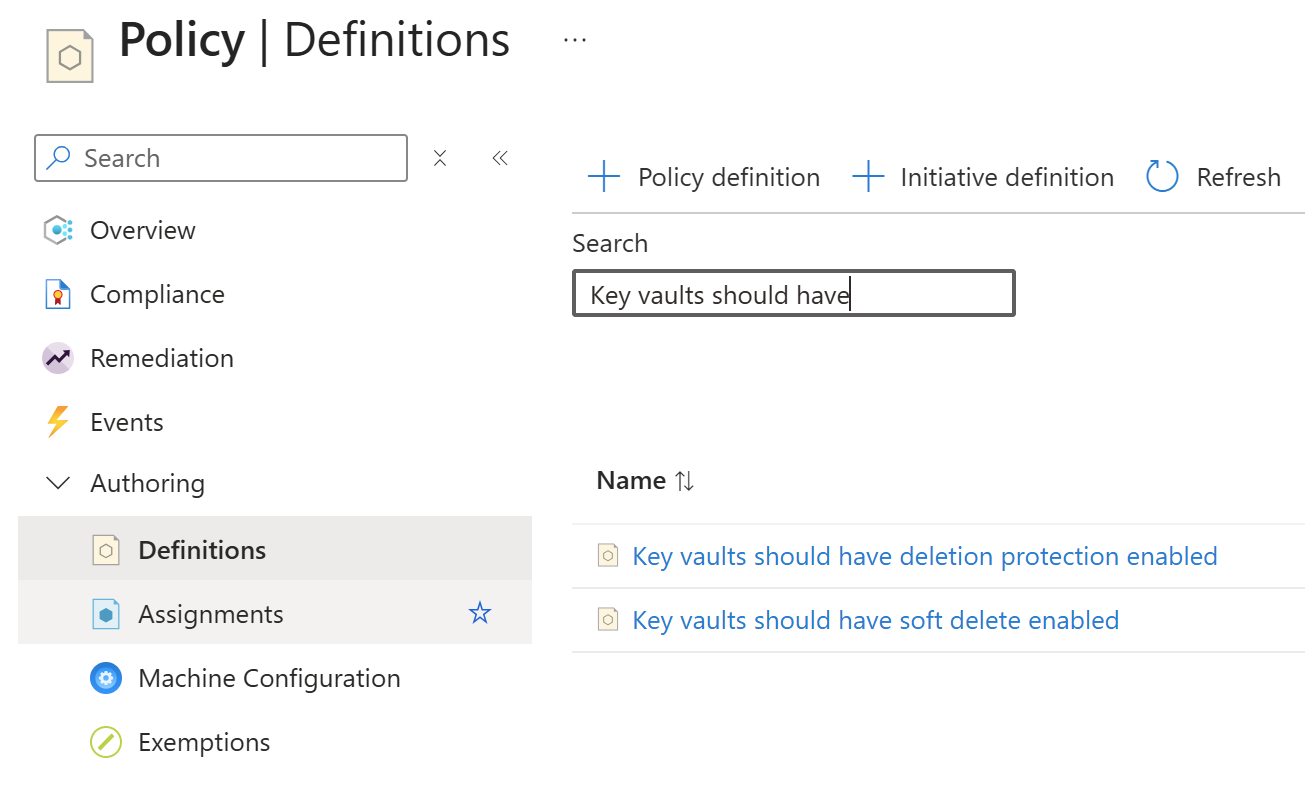Click the Definitions page icon in sidebar
The width and height of the screenshot is (1305, 785).
coord(106,550)
